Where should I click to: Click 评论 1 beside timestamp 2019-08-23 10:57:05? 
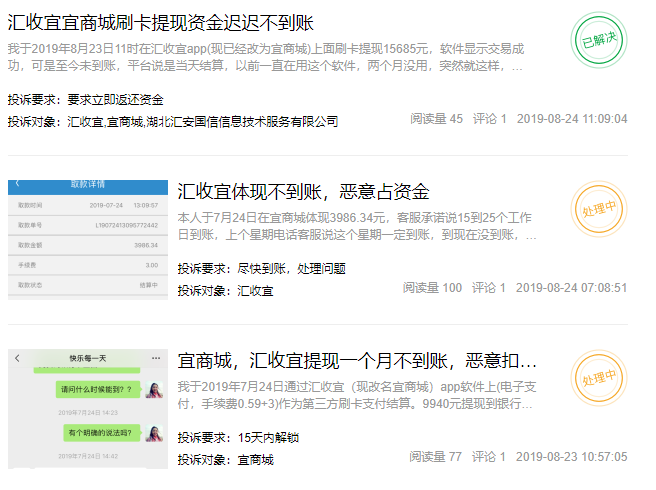pos(489,457)
